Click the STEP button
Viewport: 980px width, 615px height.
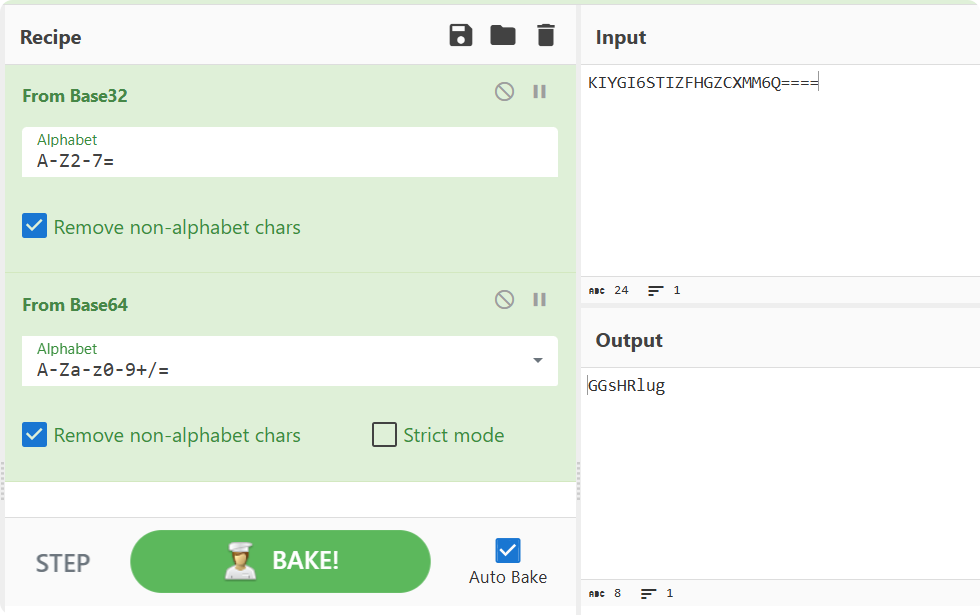(x=62, y=562)
